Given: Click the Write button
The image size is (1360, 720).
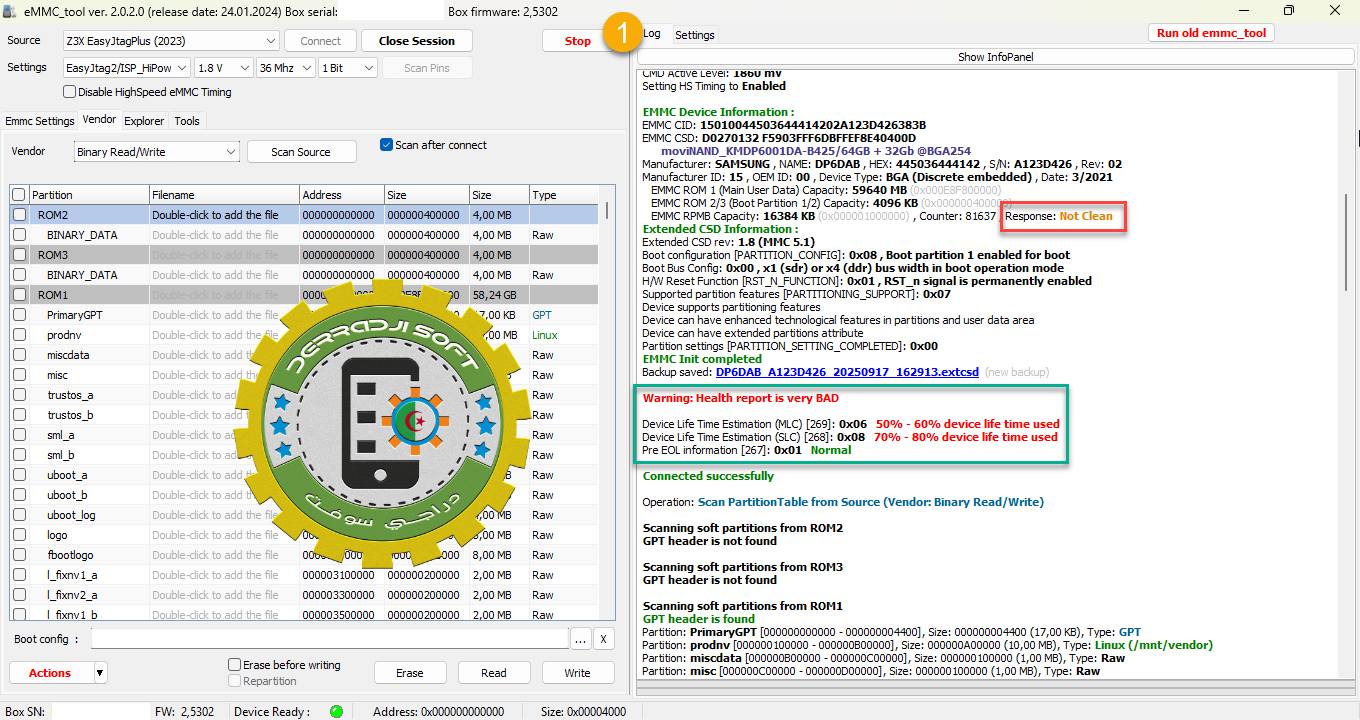Looking at the screenshot, I should point(578,673).
